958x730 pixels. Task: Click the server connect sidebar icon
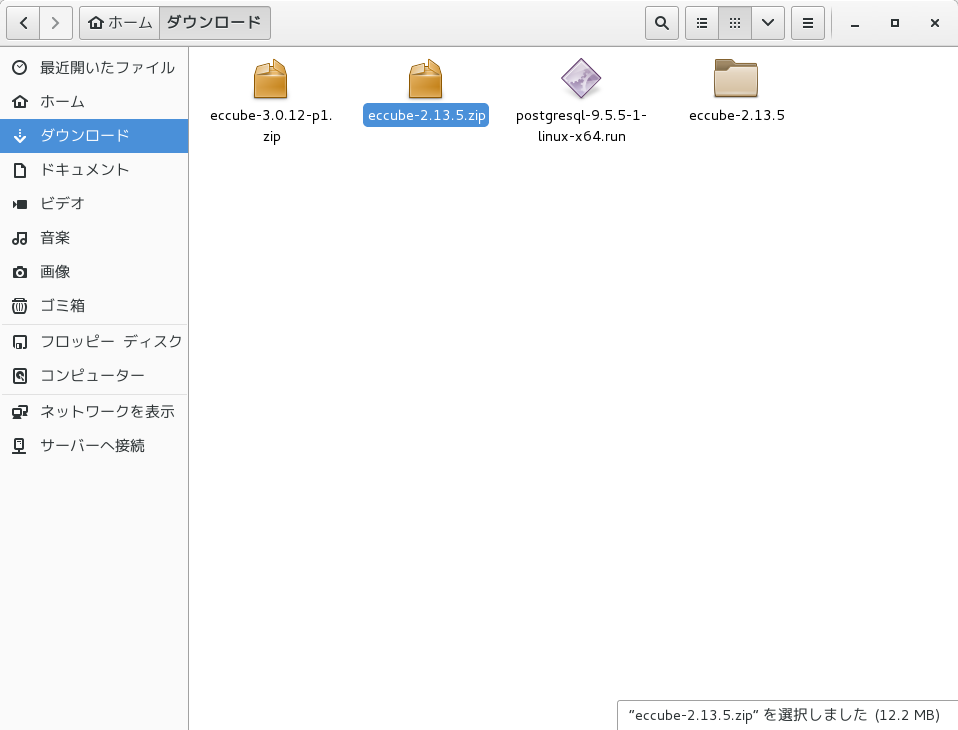[x=20, y=446]
